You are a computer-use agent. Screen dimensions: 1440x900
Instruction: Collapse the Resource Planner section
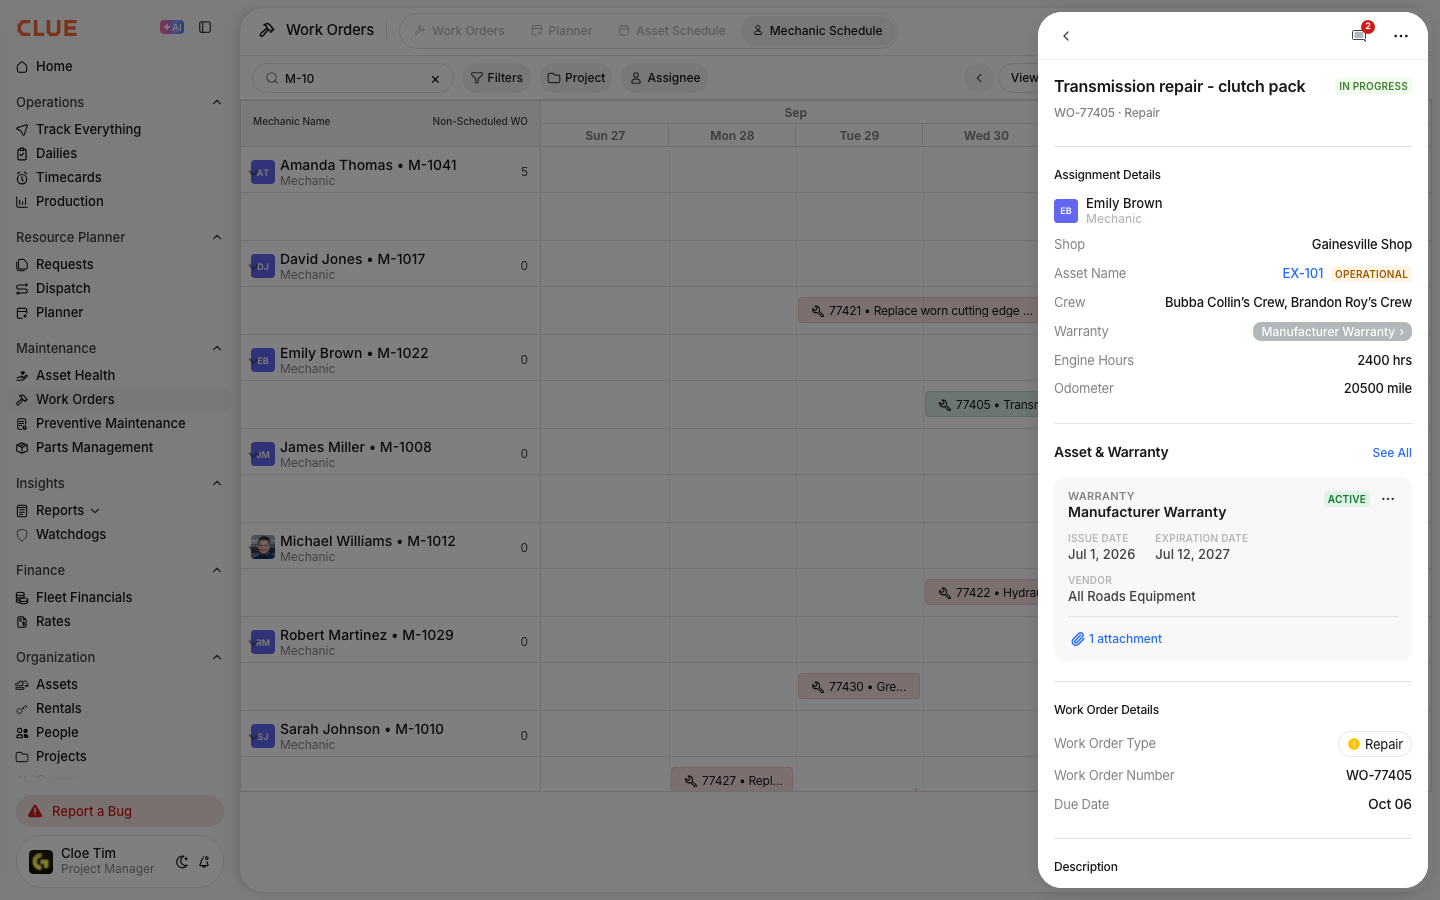pyautogui.click(x=217, y=237)
